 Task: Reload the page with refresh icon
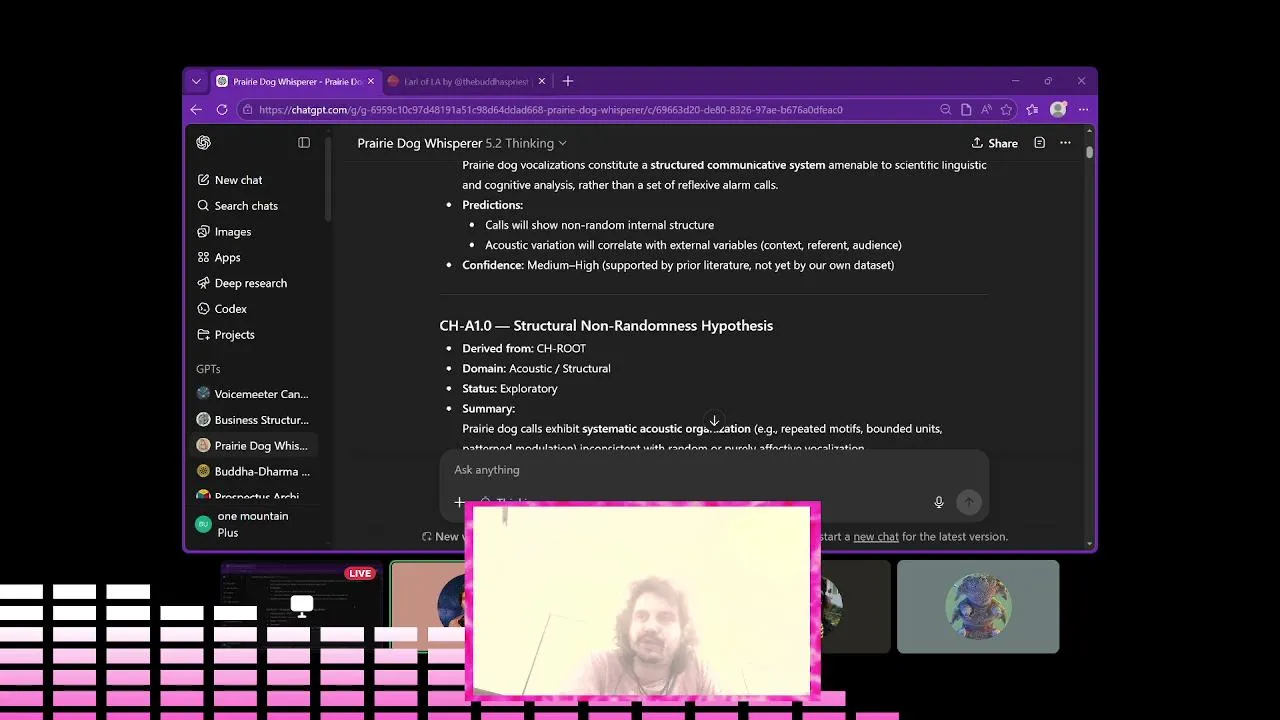(221, 110)
